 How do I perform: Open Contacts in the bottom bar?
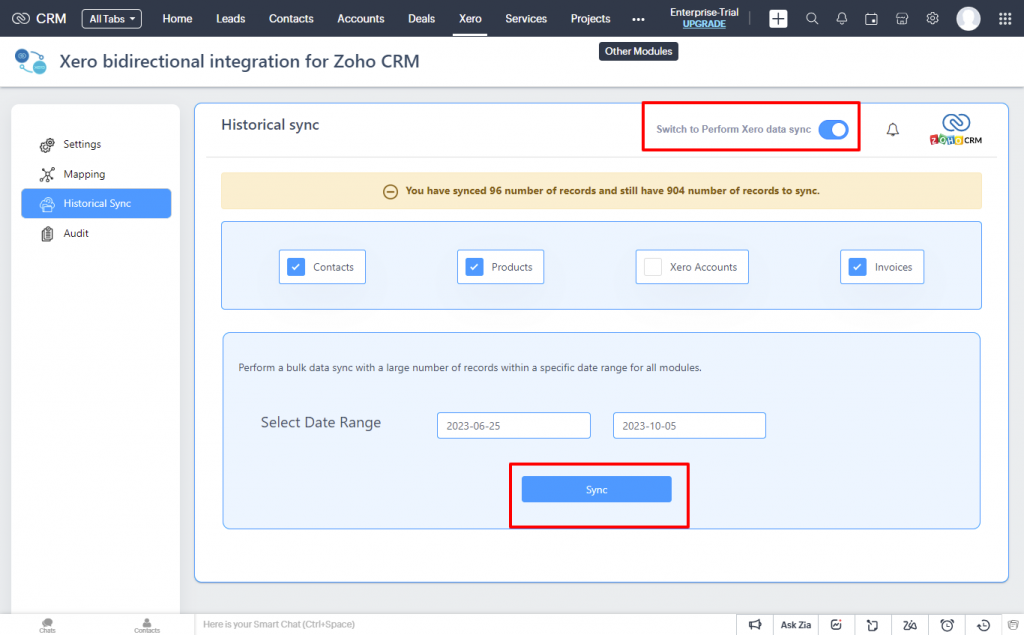click(x=147, y=626)
